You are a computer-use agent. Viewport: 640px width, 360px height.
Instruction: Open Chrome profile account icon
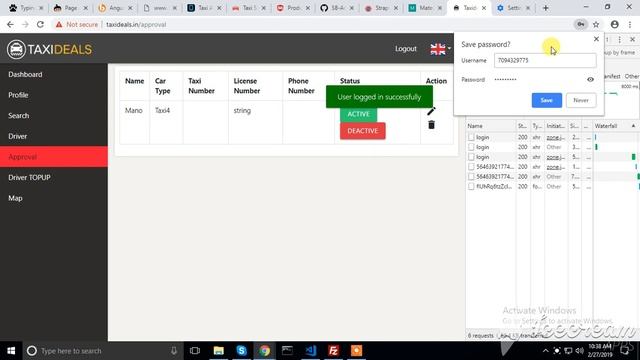[x=614, y=24]
